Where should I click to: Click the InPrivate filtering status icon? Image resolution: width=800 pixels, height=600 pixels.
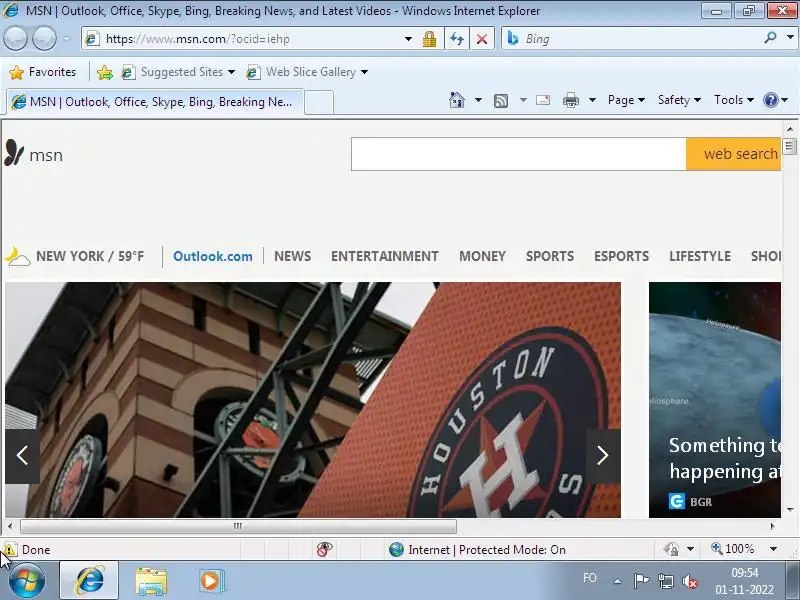click(x=324, y=549)
